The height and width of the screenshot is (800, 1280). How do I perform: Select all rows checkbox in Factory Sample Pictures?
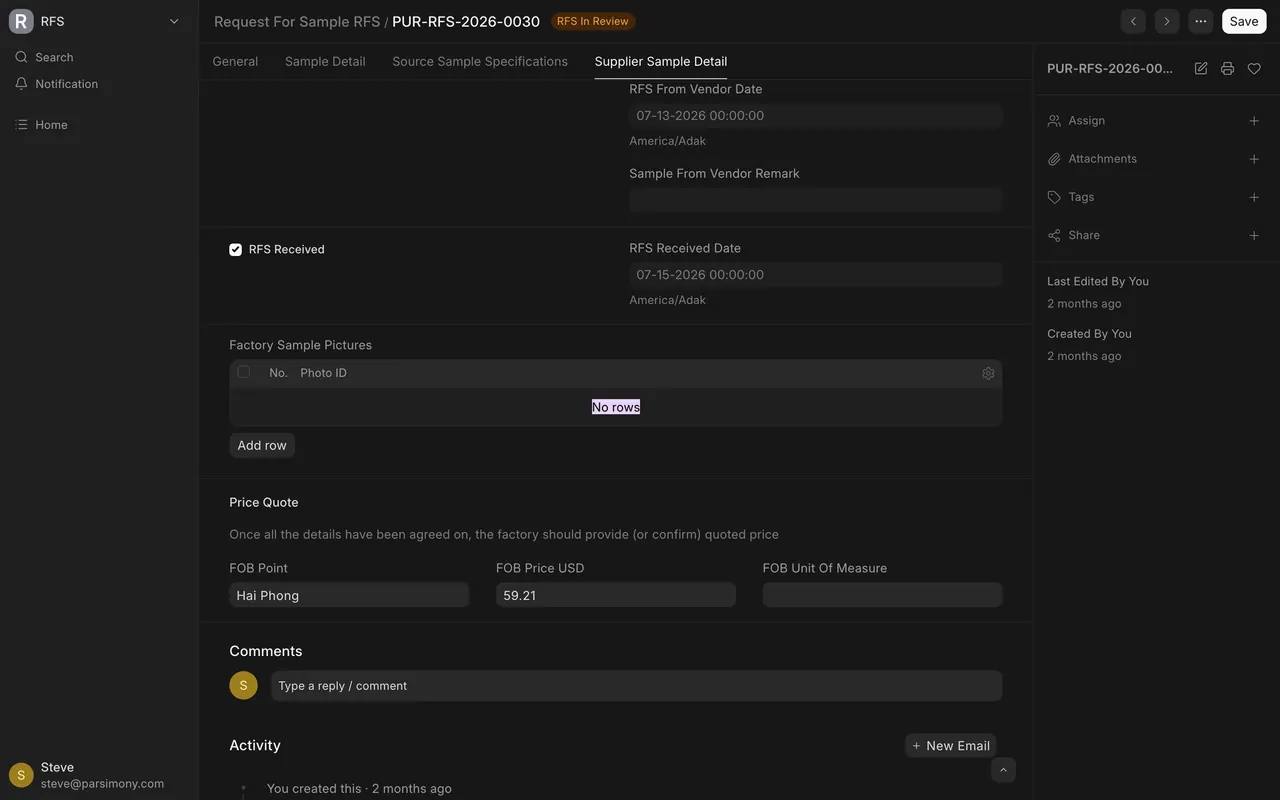pos(244,372)
